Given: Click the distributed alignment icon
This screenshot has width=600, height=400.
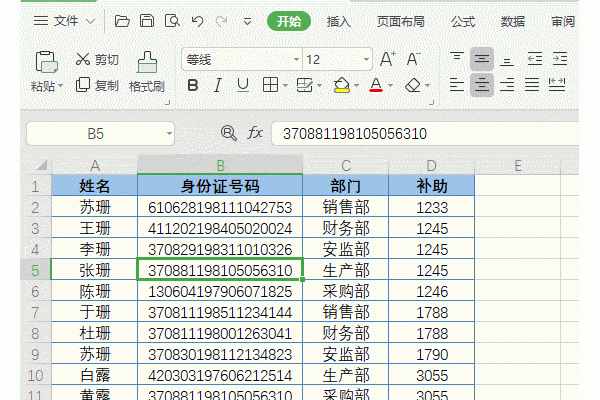Looking at the screenshot, I should point(557,85).
